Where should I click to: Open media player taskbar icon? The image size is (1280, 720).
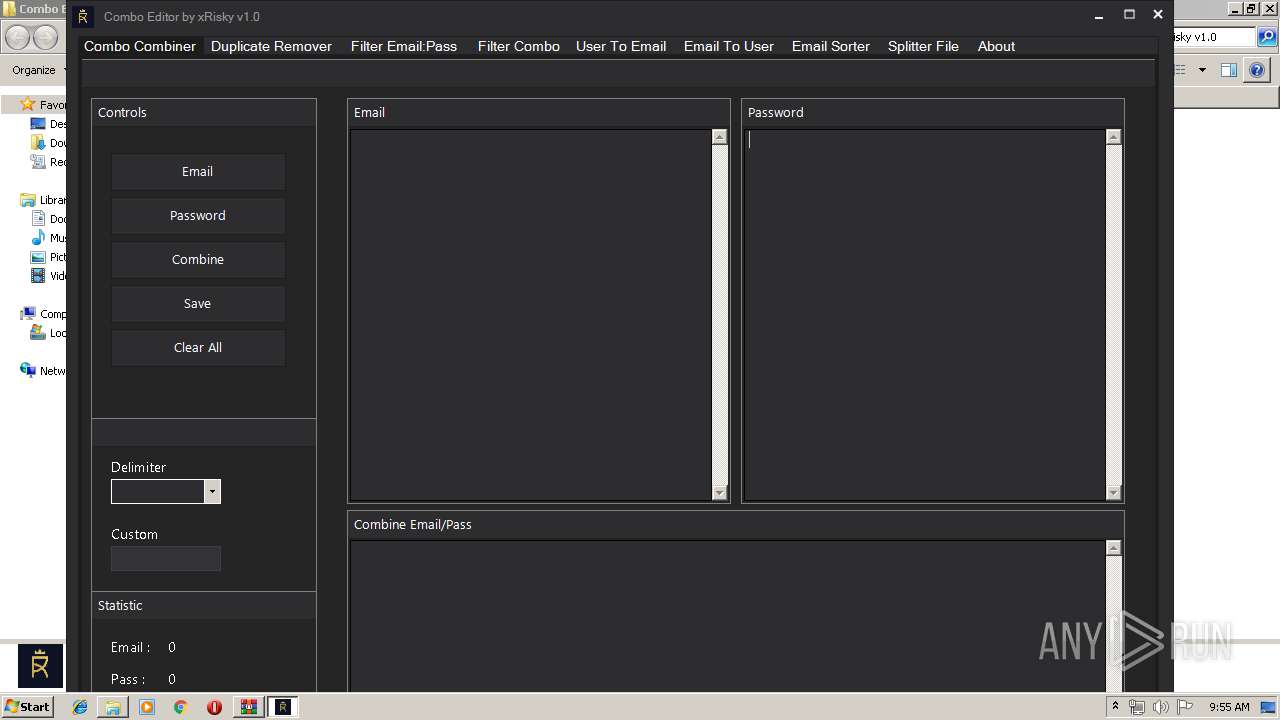point(147,707)
